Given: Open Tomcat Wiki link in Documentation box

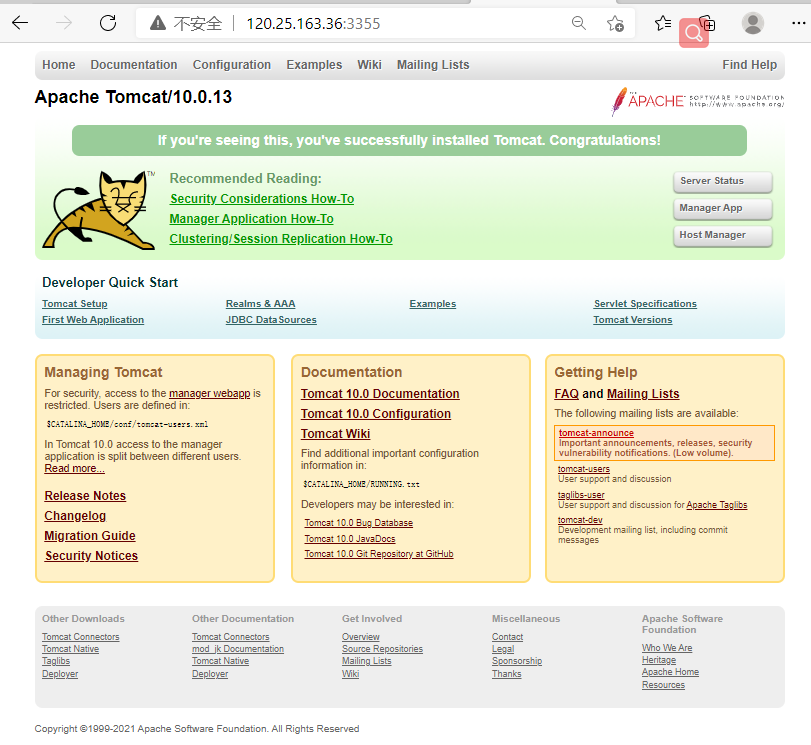Looking at the screenshot, I should [x=336, y=434].
